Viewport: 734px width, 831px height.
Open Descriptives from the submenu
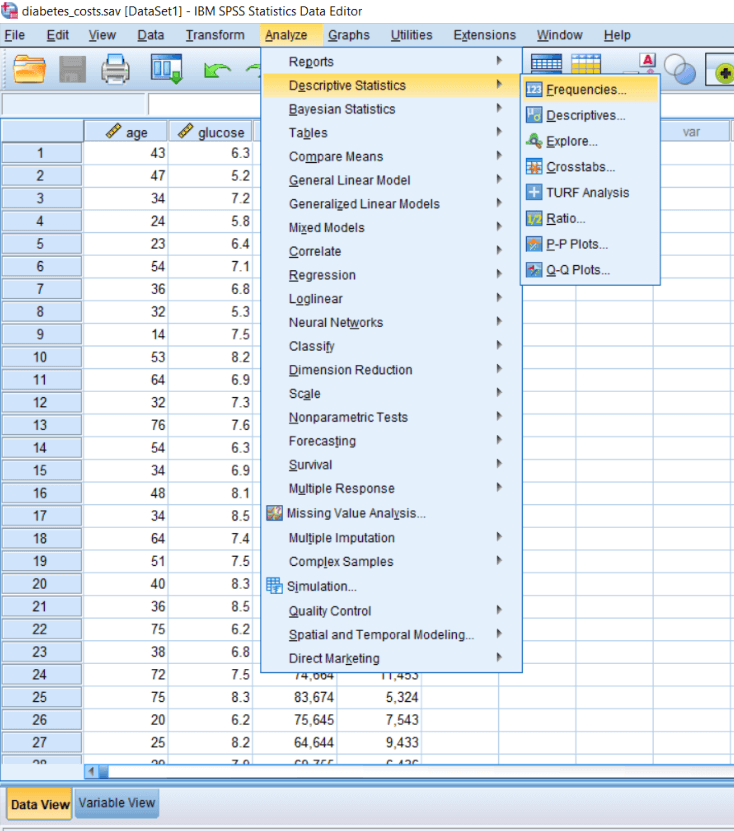(585, 116)
